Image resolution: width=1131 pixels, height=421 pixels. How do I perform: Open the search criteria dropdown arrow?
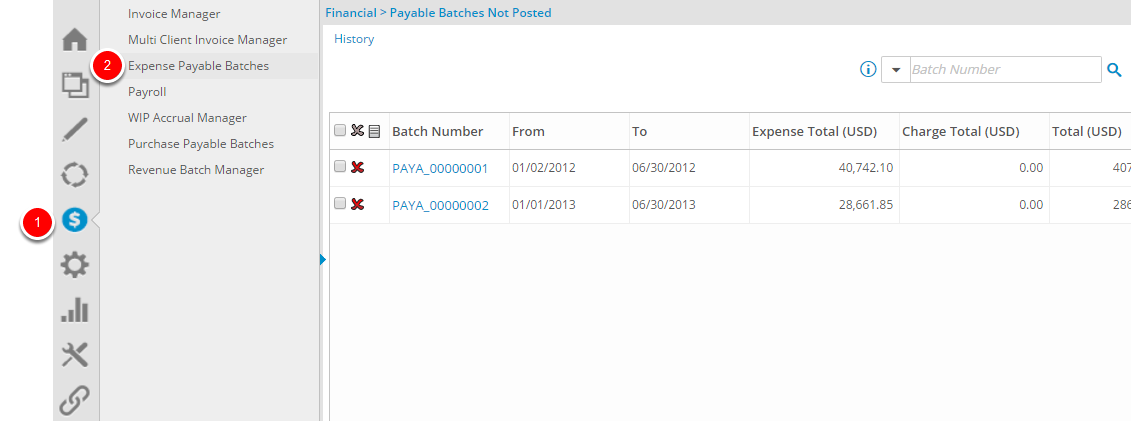coord(896,70)
